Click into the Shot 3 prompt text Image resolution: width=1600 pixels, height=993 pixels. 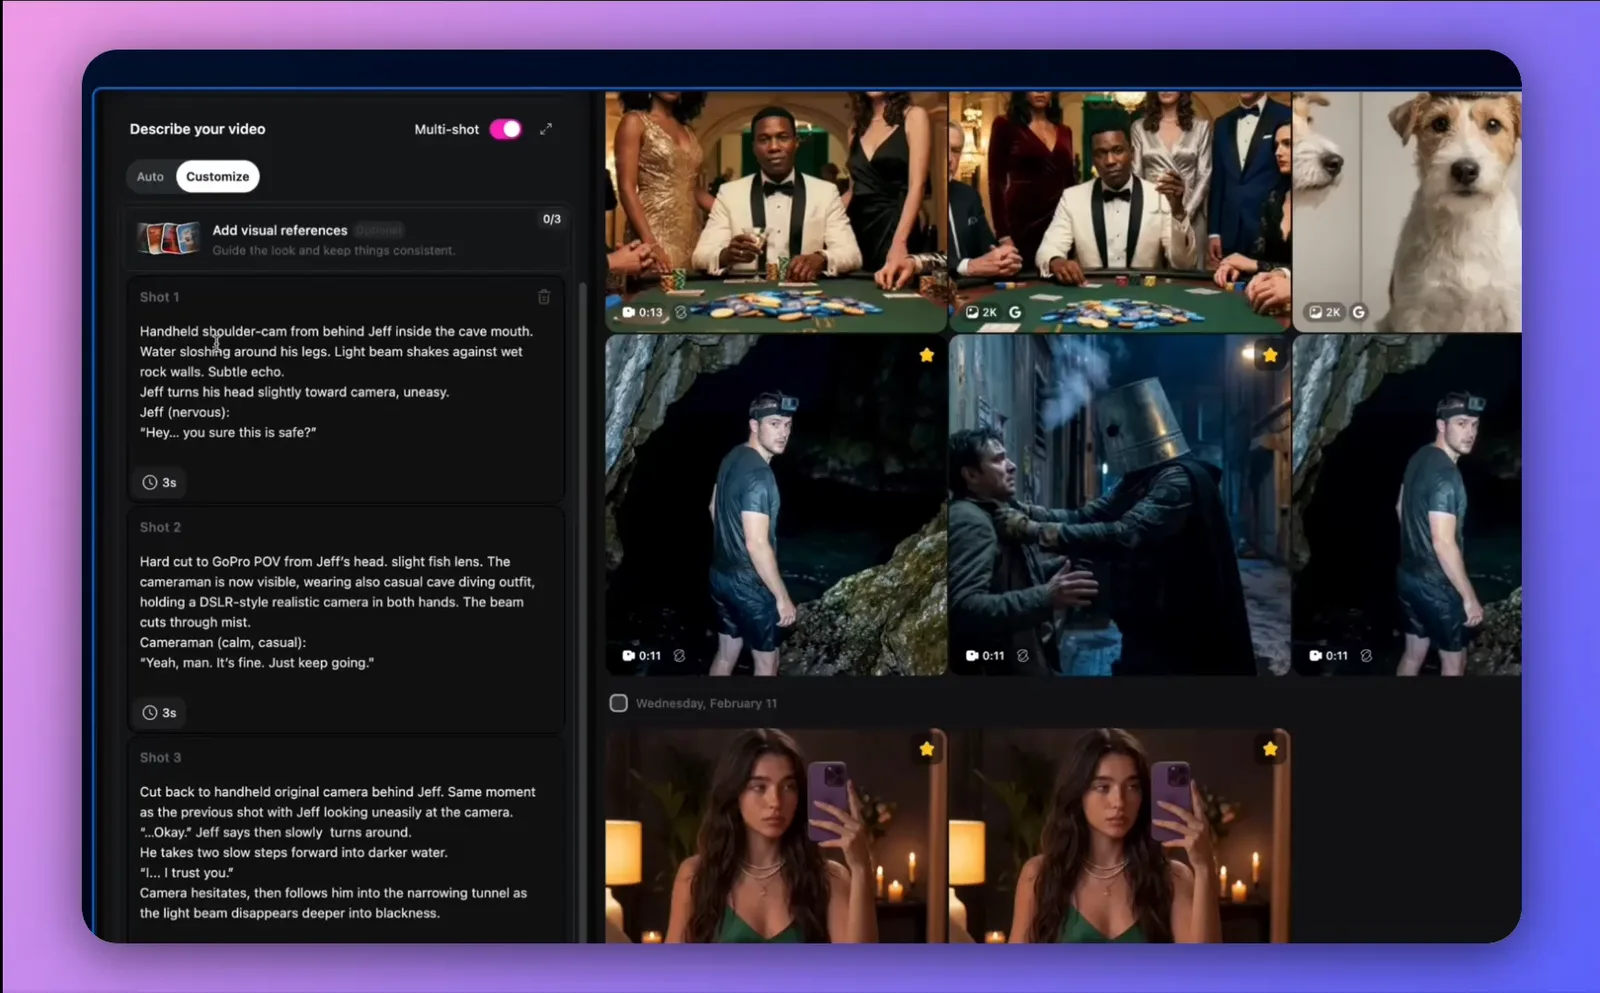click(338, 852)
